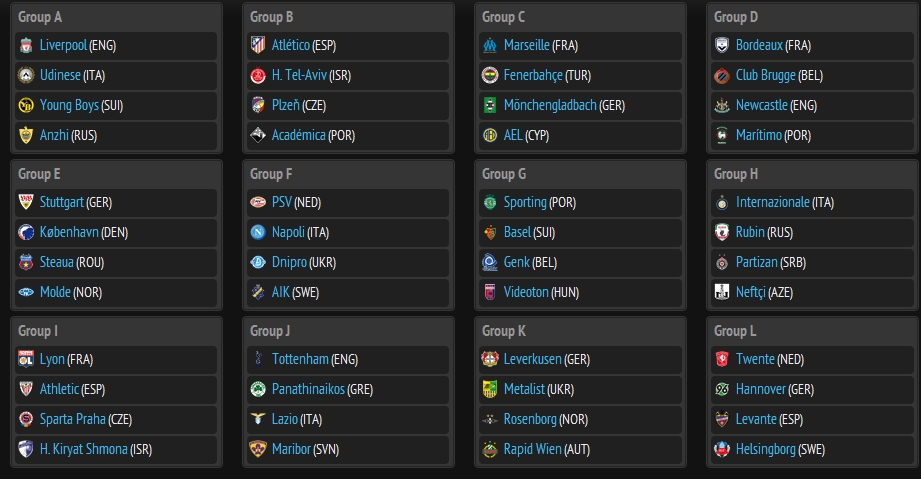Click the Napoli club crest
The image size is (921, 479).
point(258,232)
